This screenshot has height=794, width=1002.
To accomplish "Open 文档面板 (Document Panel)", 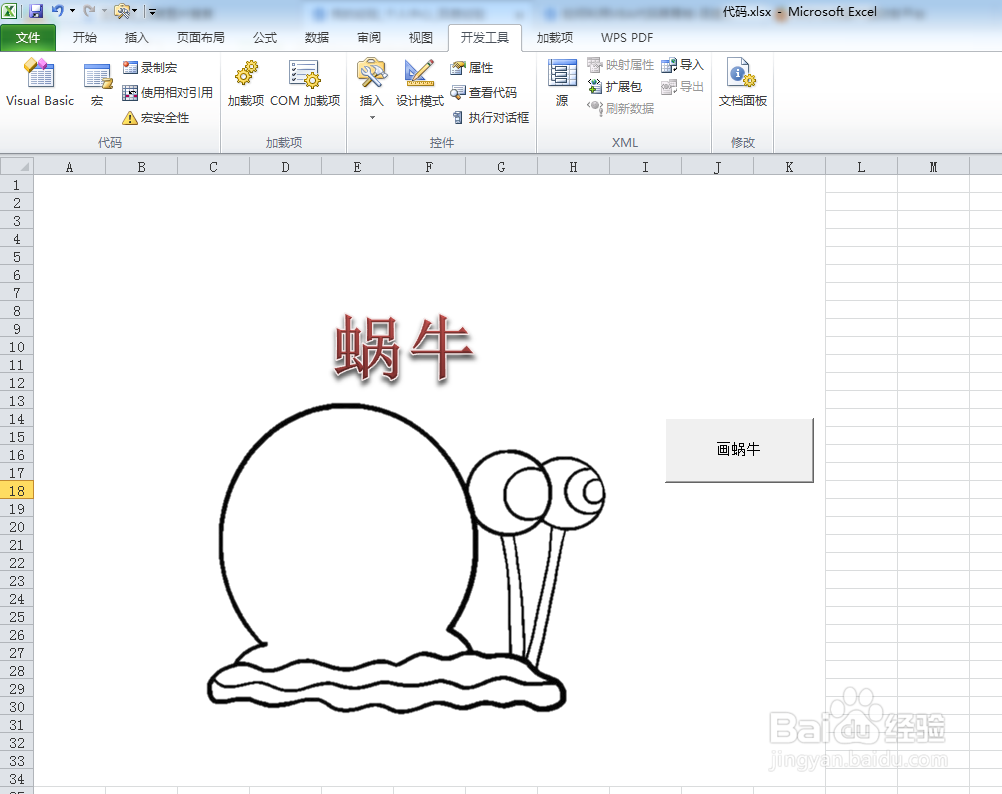I will click(741, 85).
